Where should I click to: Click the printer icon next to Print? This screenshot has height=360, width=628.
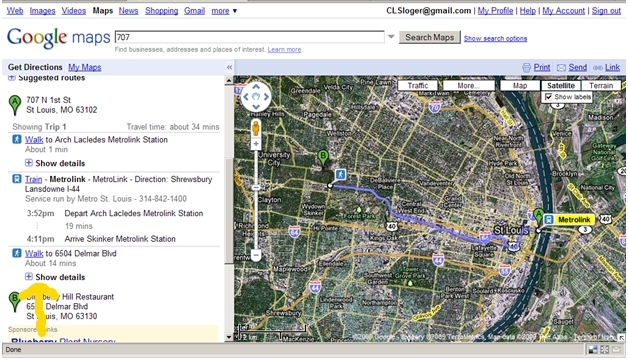pos(526,68)
